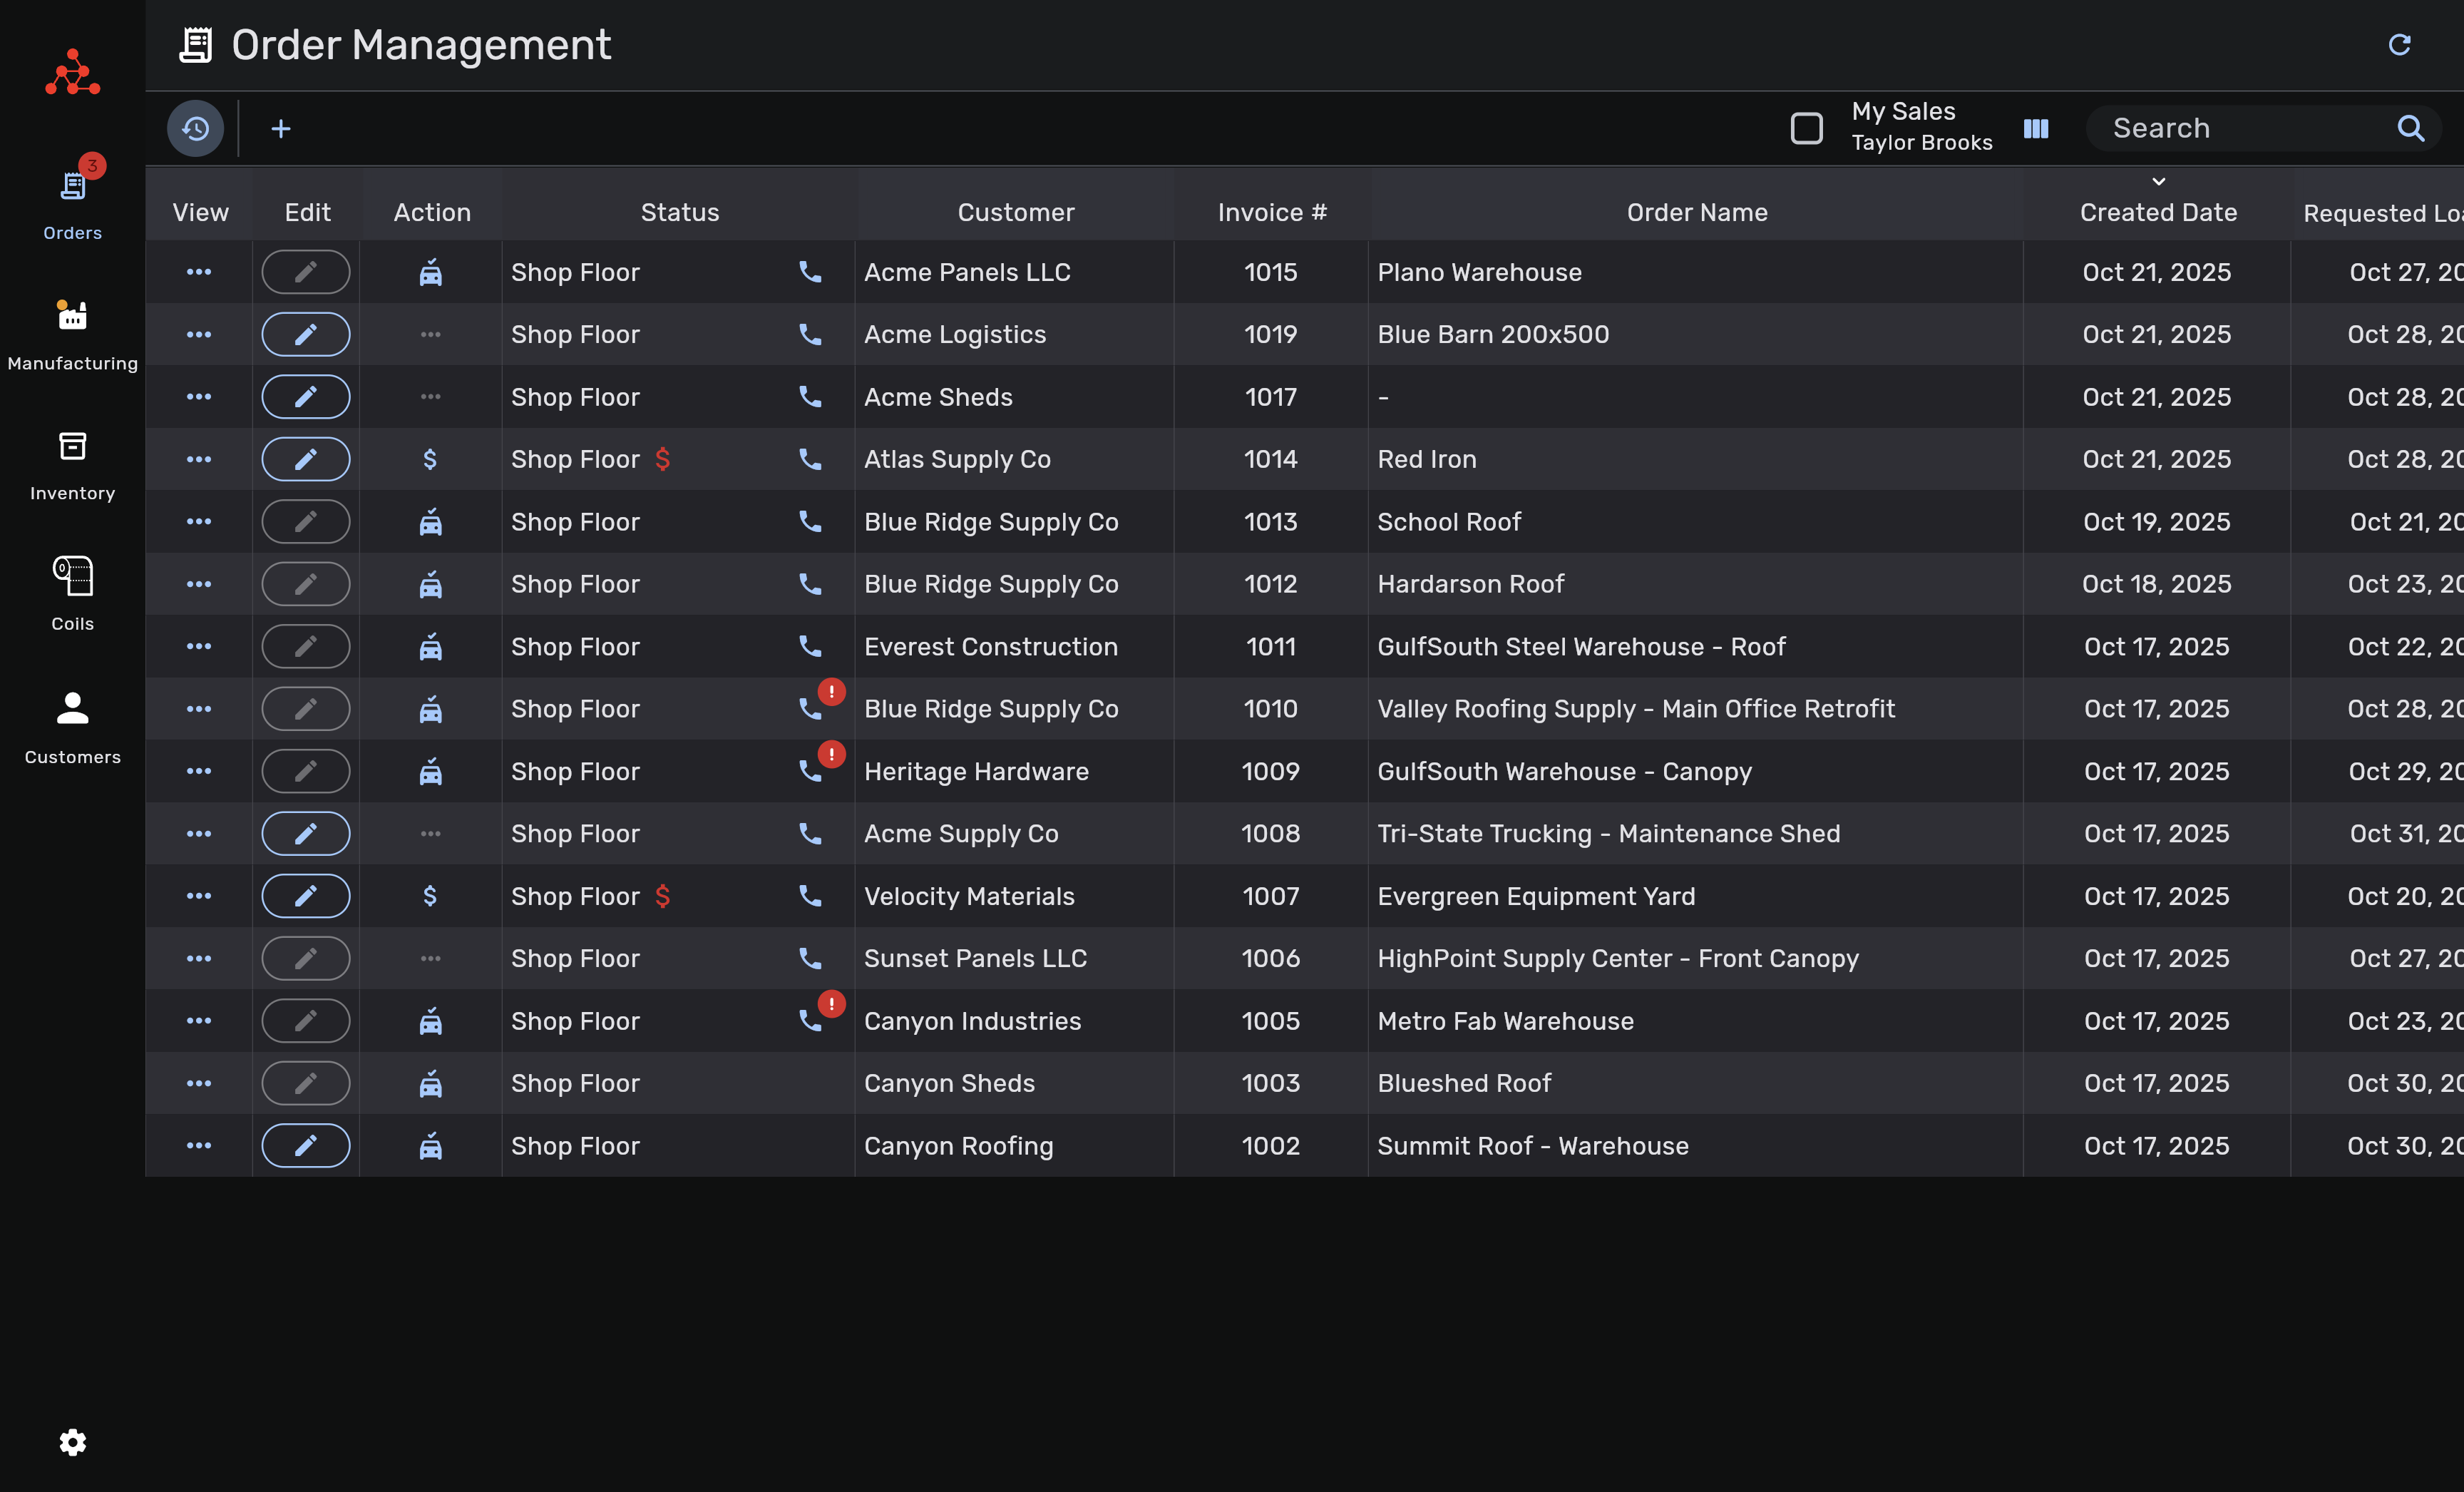Open row menu for invoice 1007

click(199, 896)
